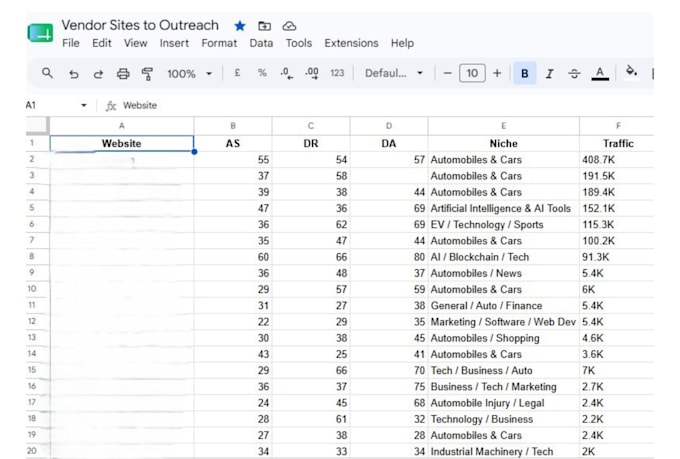680x459 pixels.
Task: Click the Tech / Business / Auto cell
Action: click(x=503, y=370)
